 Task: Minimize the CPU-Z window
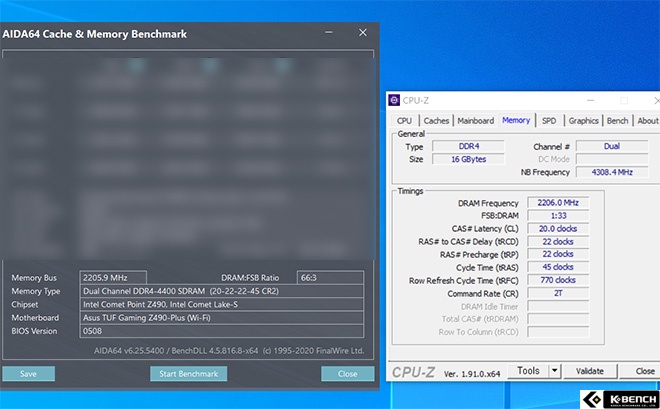(x=591, y=100)
